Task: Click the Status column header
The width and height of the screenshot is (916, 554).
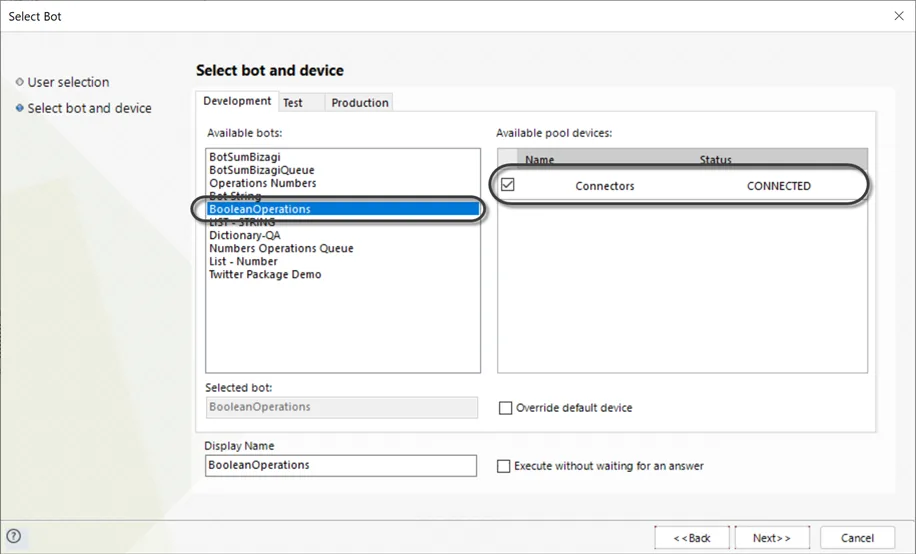Action: [716, 160]
